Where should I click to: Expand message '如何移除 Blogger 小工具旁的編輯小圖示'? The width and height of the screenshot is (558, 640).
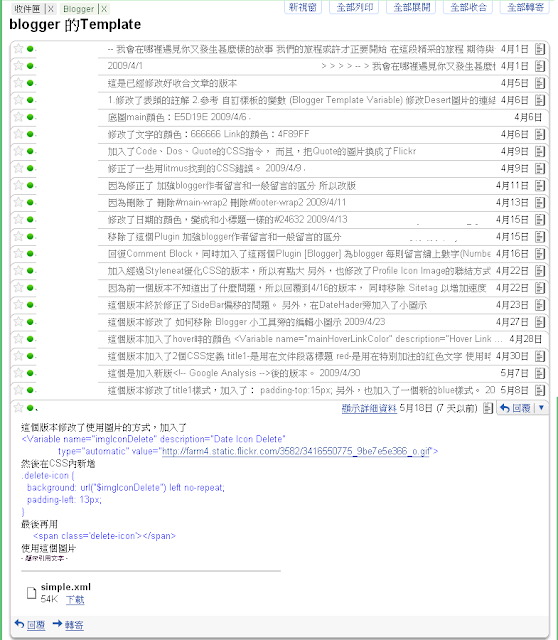click(246, 322)
